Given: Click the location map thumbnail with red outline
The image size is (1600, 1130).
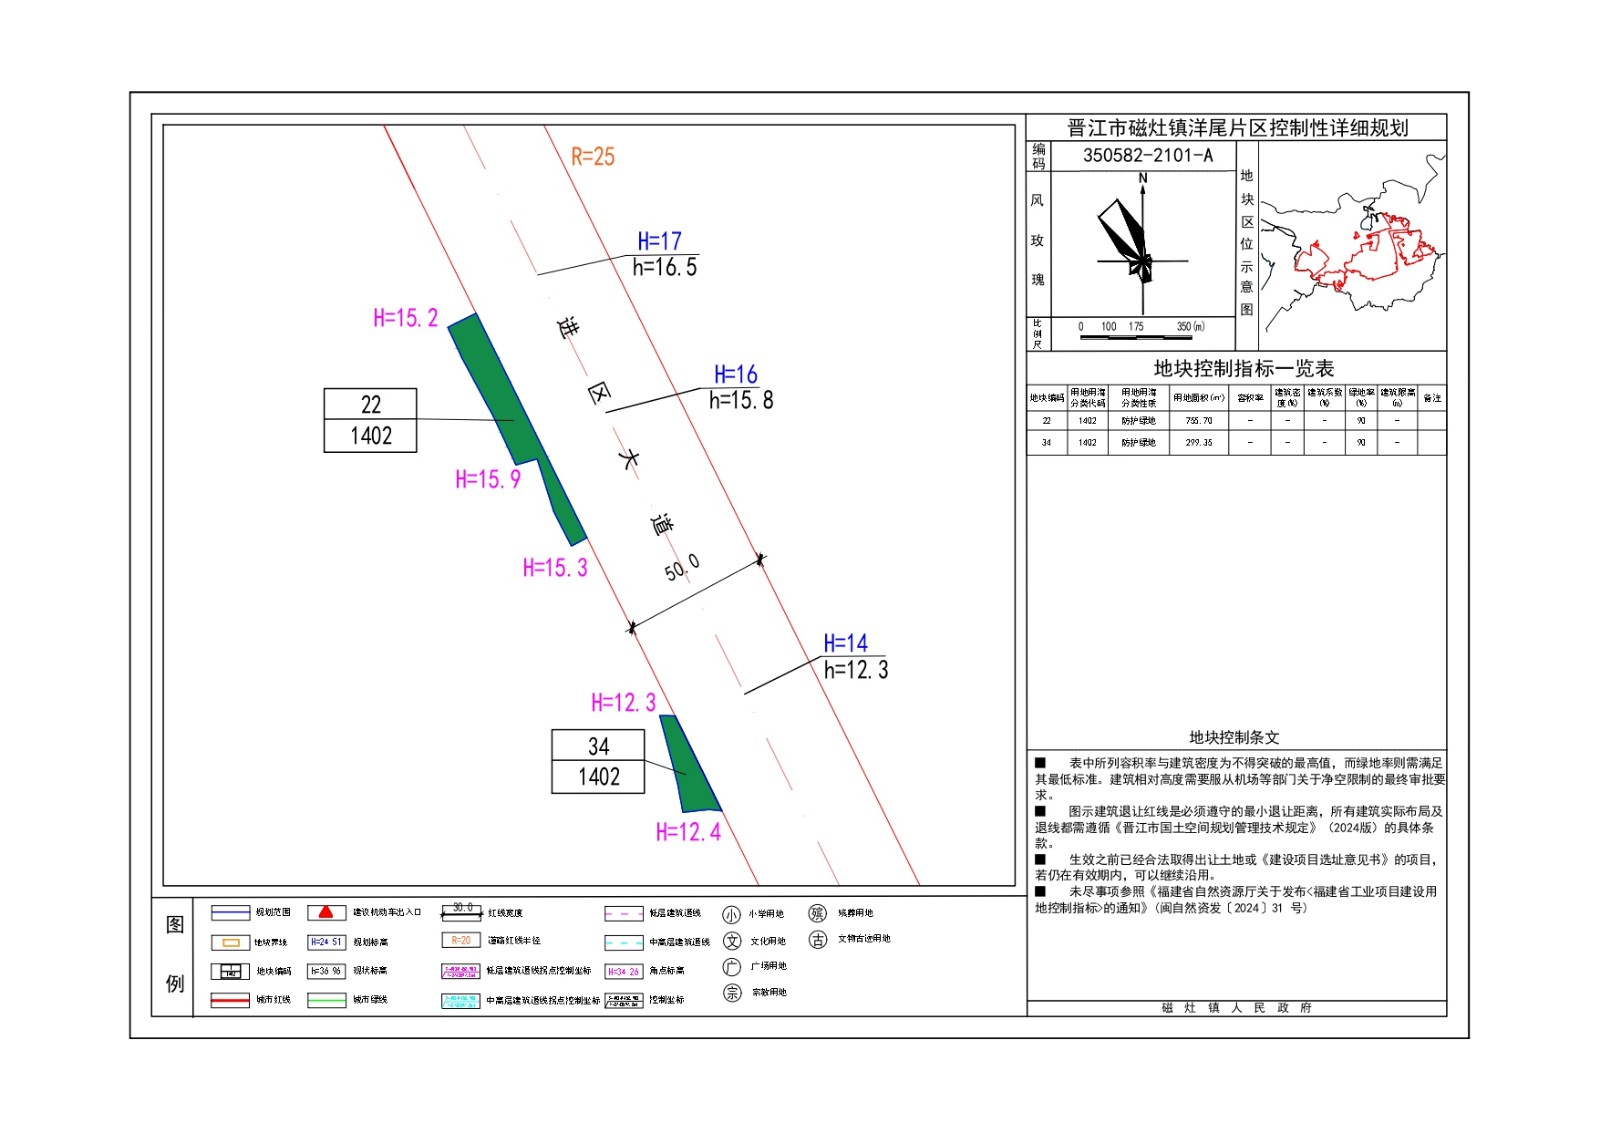Looking at the screenshot, I should coord(1352,250).
